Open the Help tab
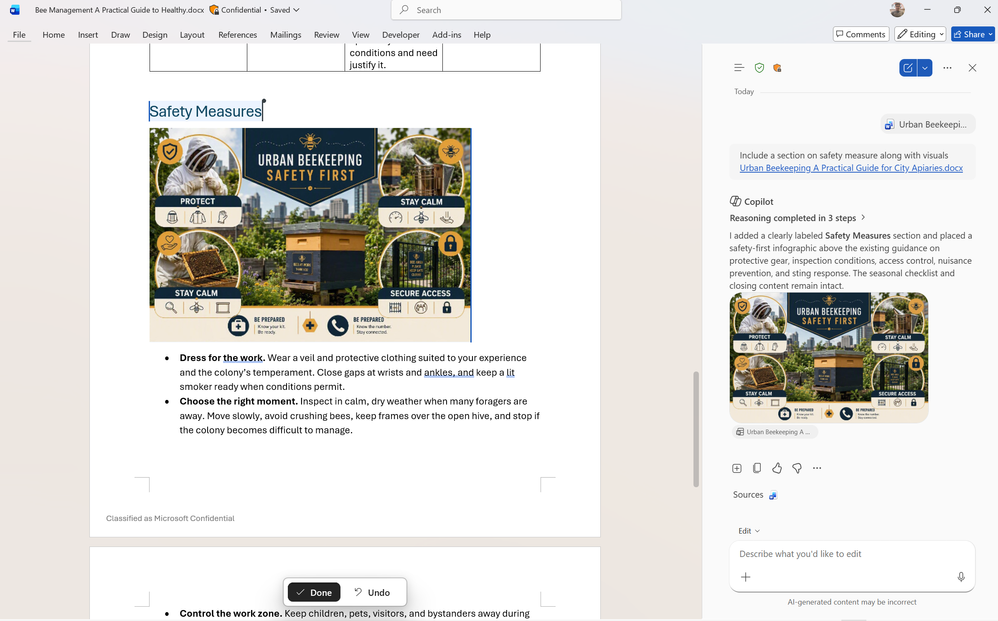The image size is (998, 621). click(x=482, y=34)
